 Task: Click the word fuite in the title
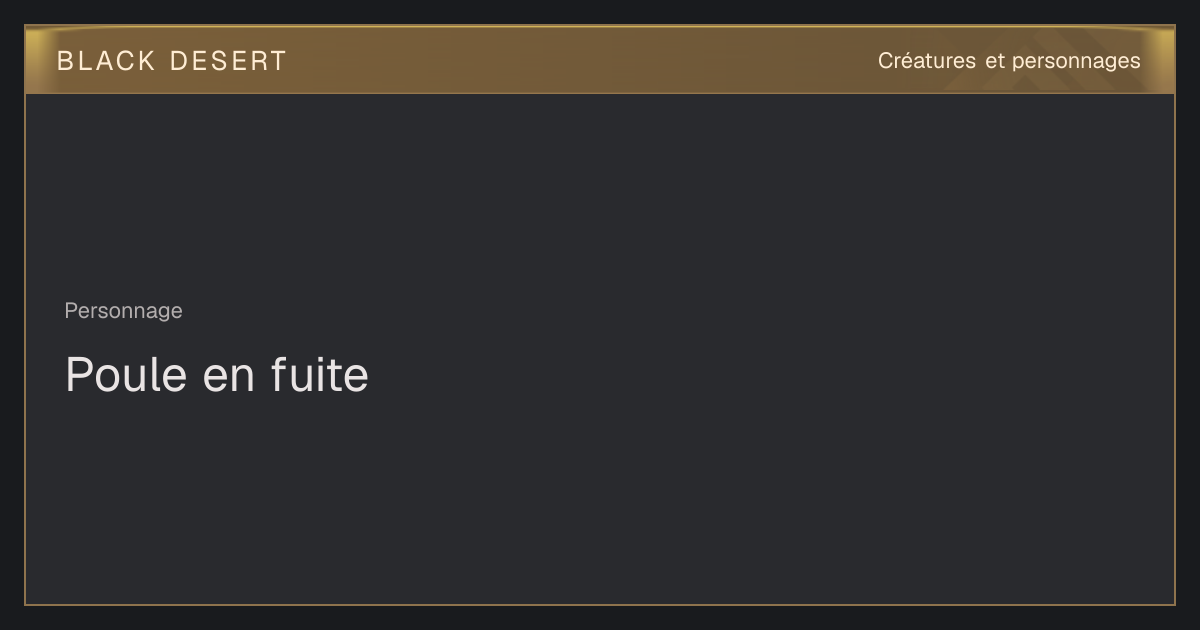tap(319, 375)
